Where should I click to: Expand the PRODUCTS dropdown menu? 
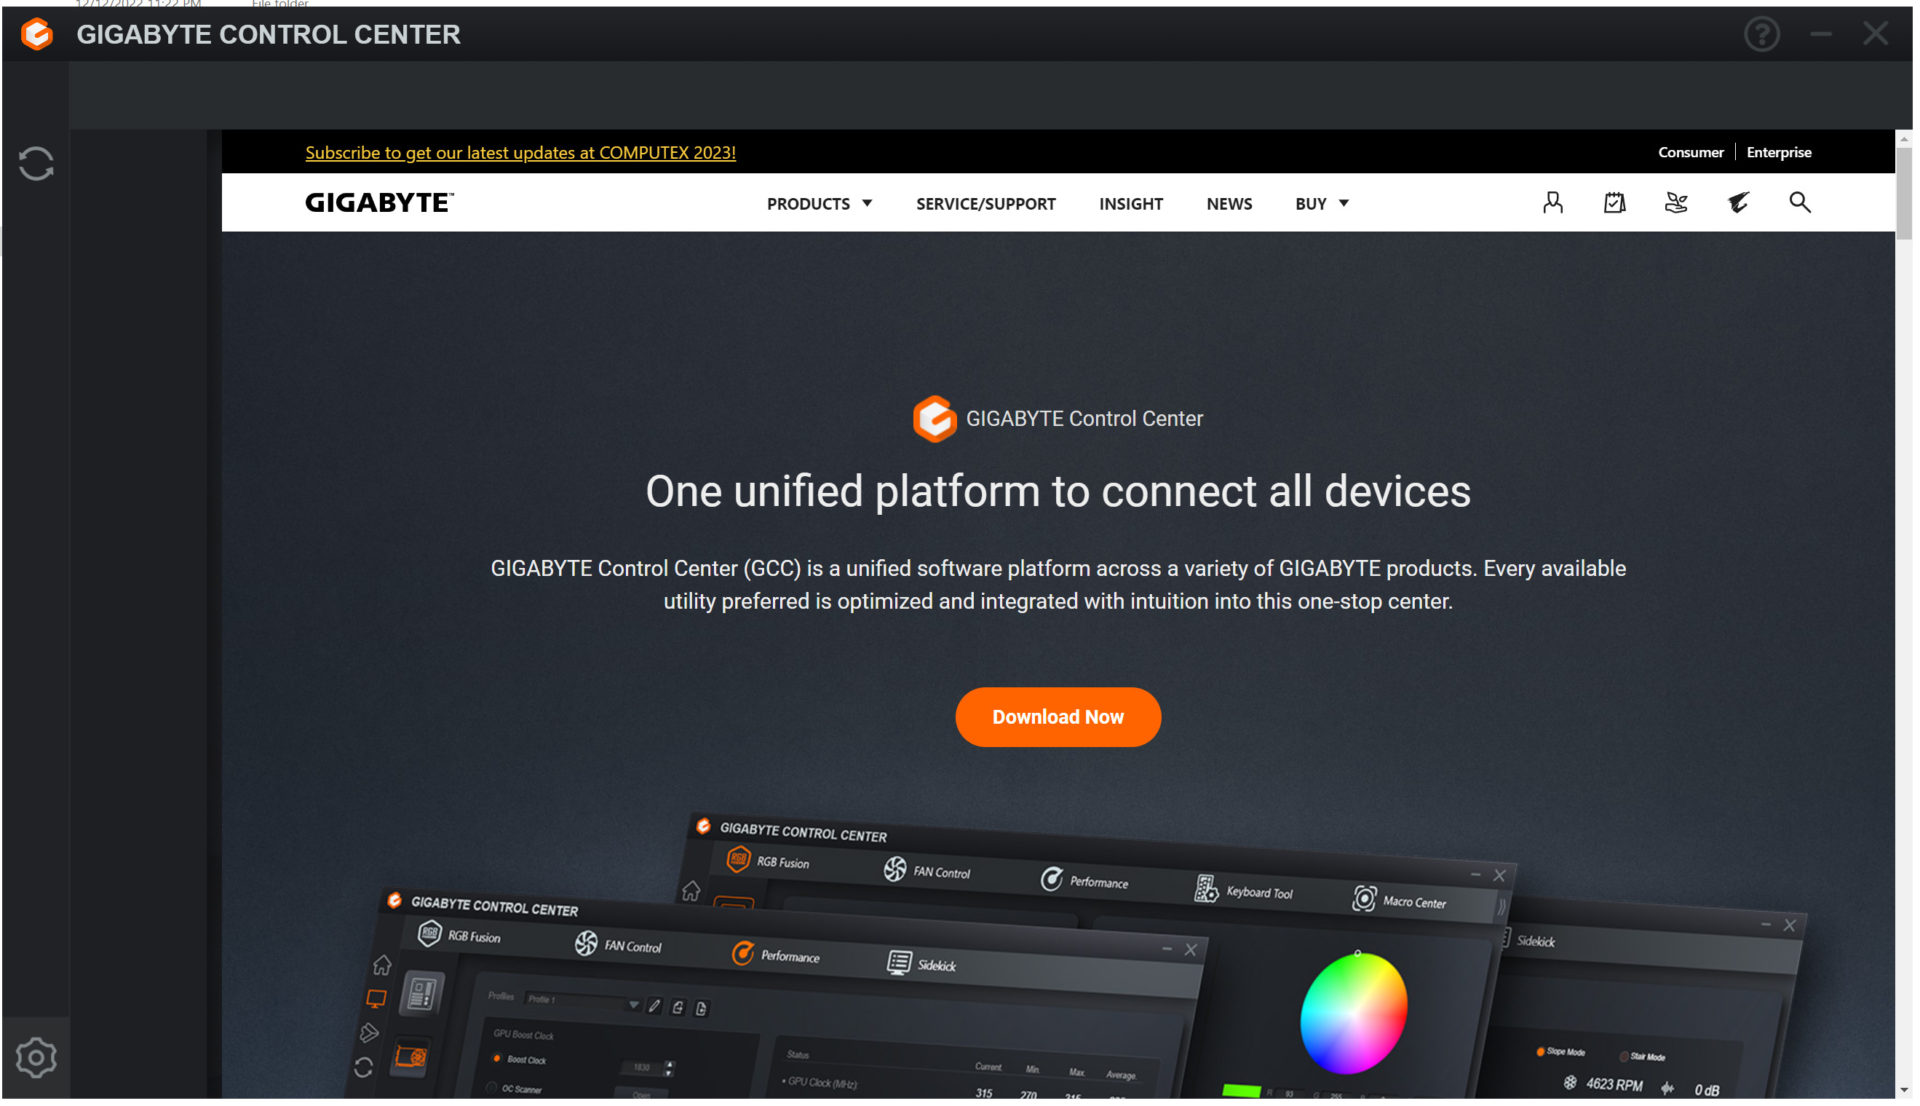coord(819,204)
